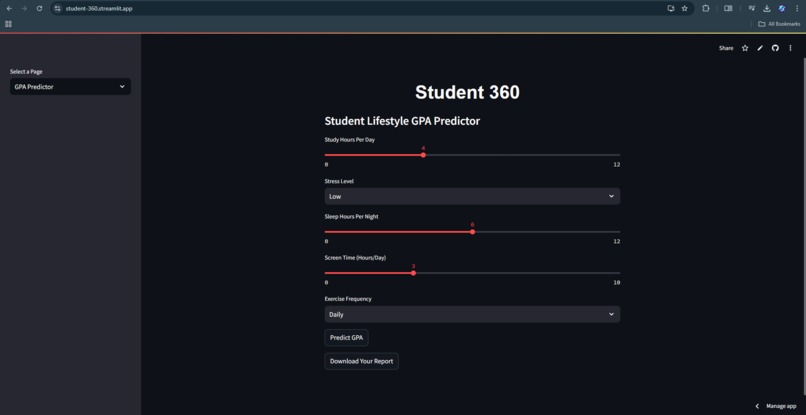
Task: Open the Chrome three-dot menu
Action: coord(797,8)
